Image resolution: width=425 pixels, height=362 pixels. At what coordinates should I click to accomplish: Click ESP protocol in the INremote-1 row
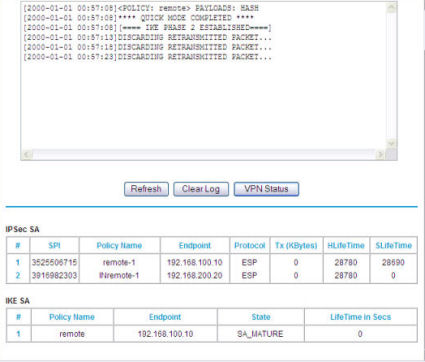point(249,276)
